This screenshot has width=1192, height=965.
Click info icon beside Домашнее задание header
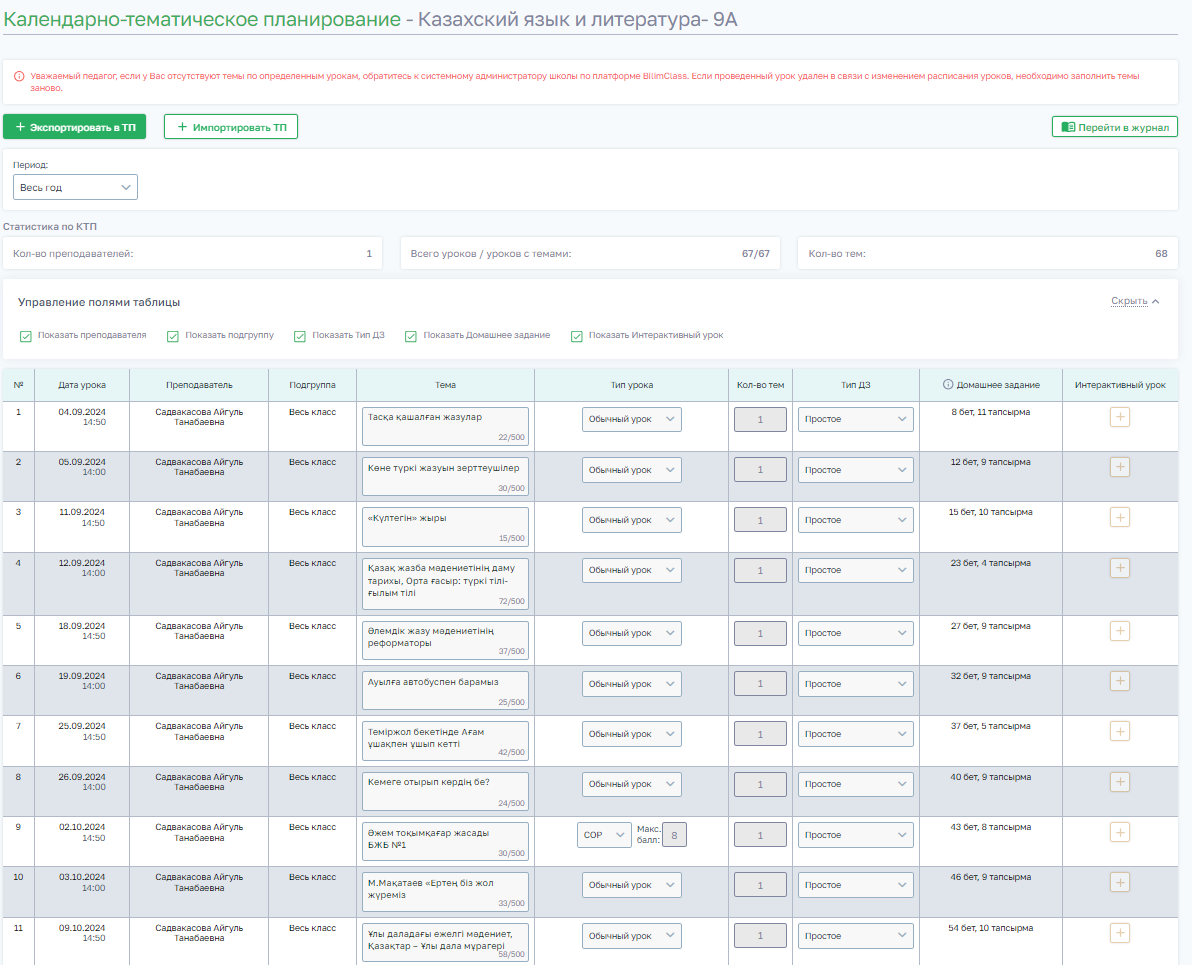(948, 385)
